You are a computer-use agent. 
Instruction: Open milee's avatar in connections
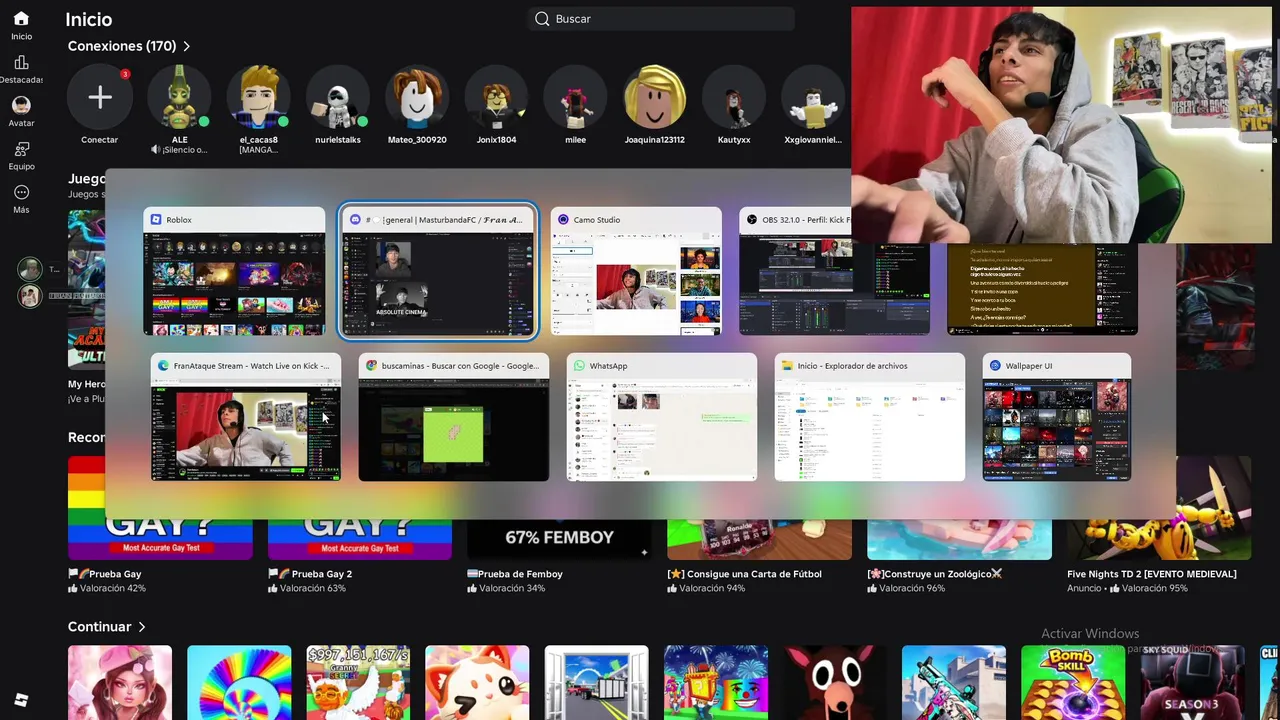[575, 97]
